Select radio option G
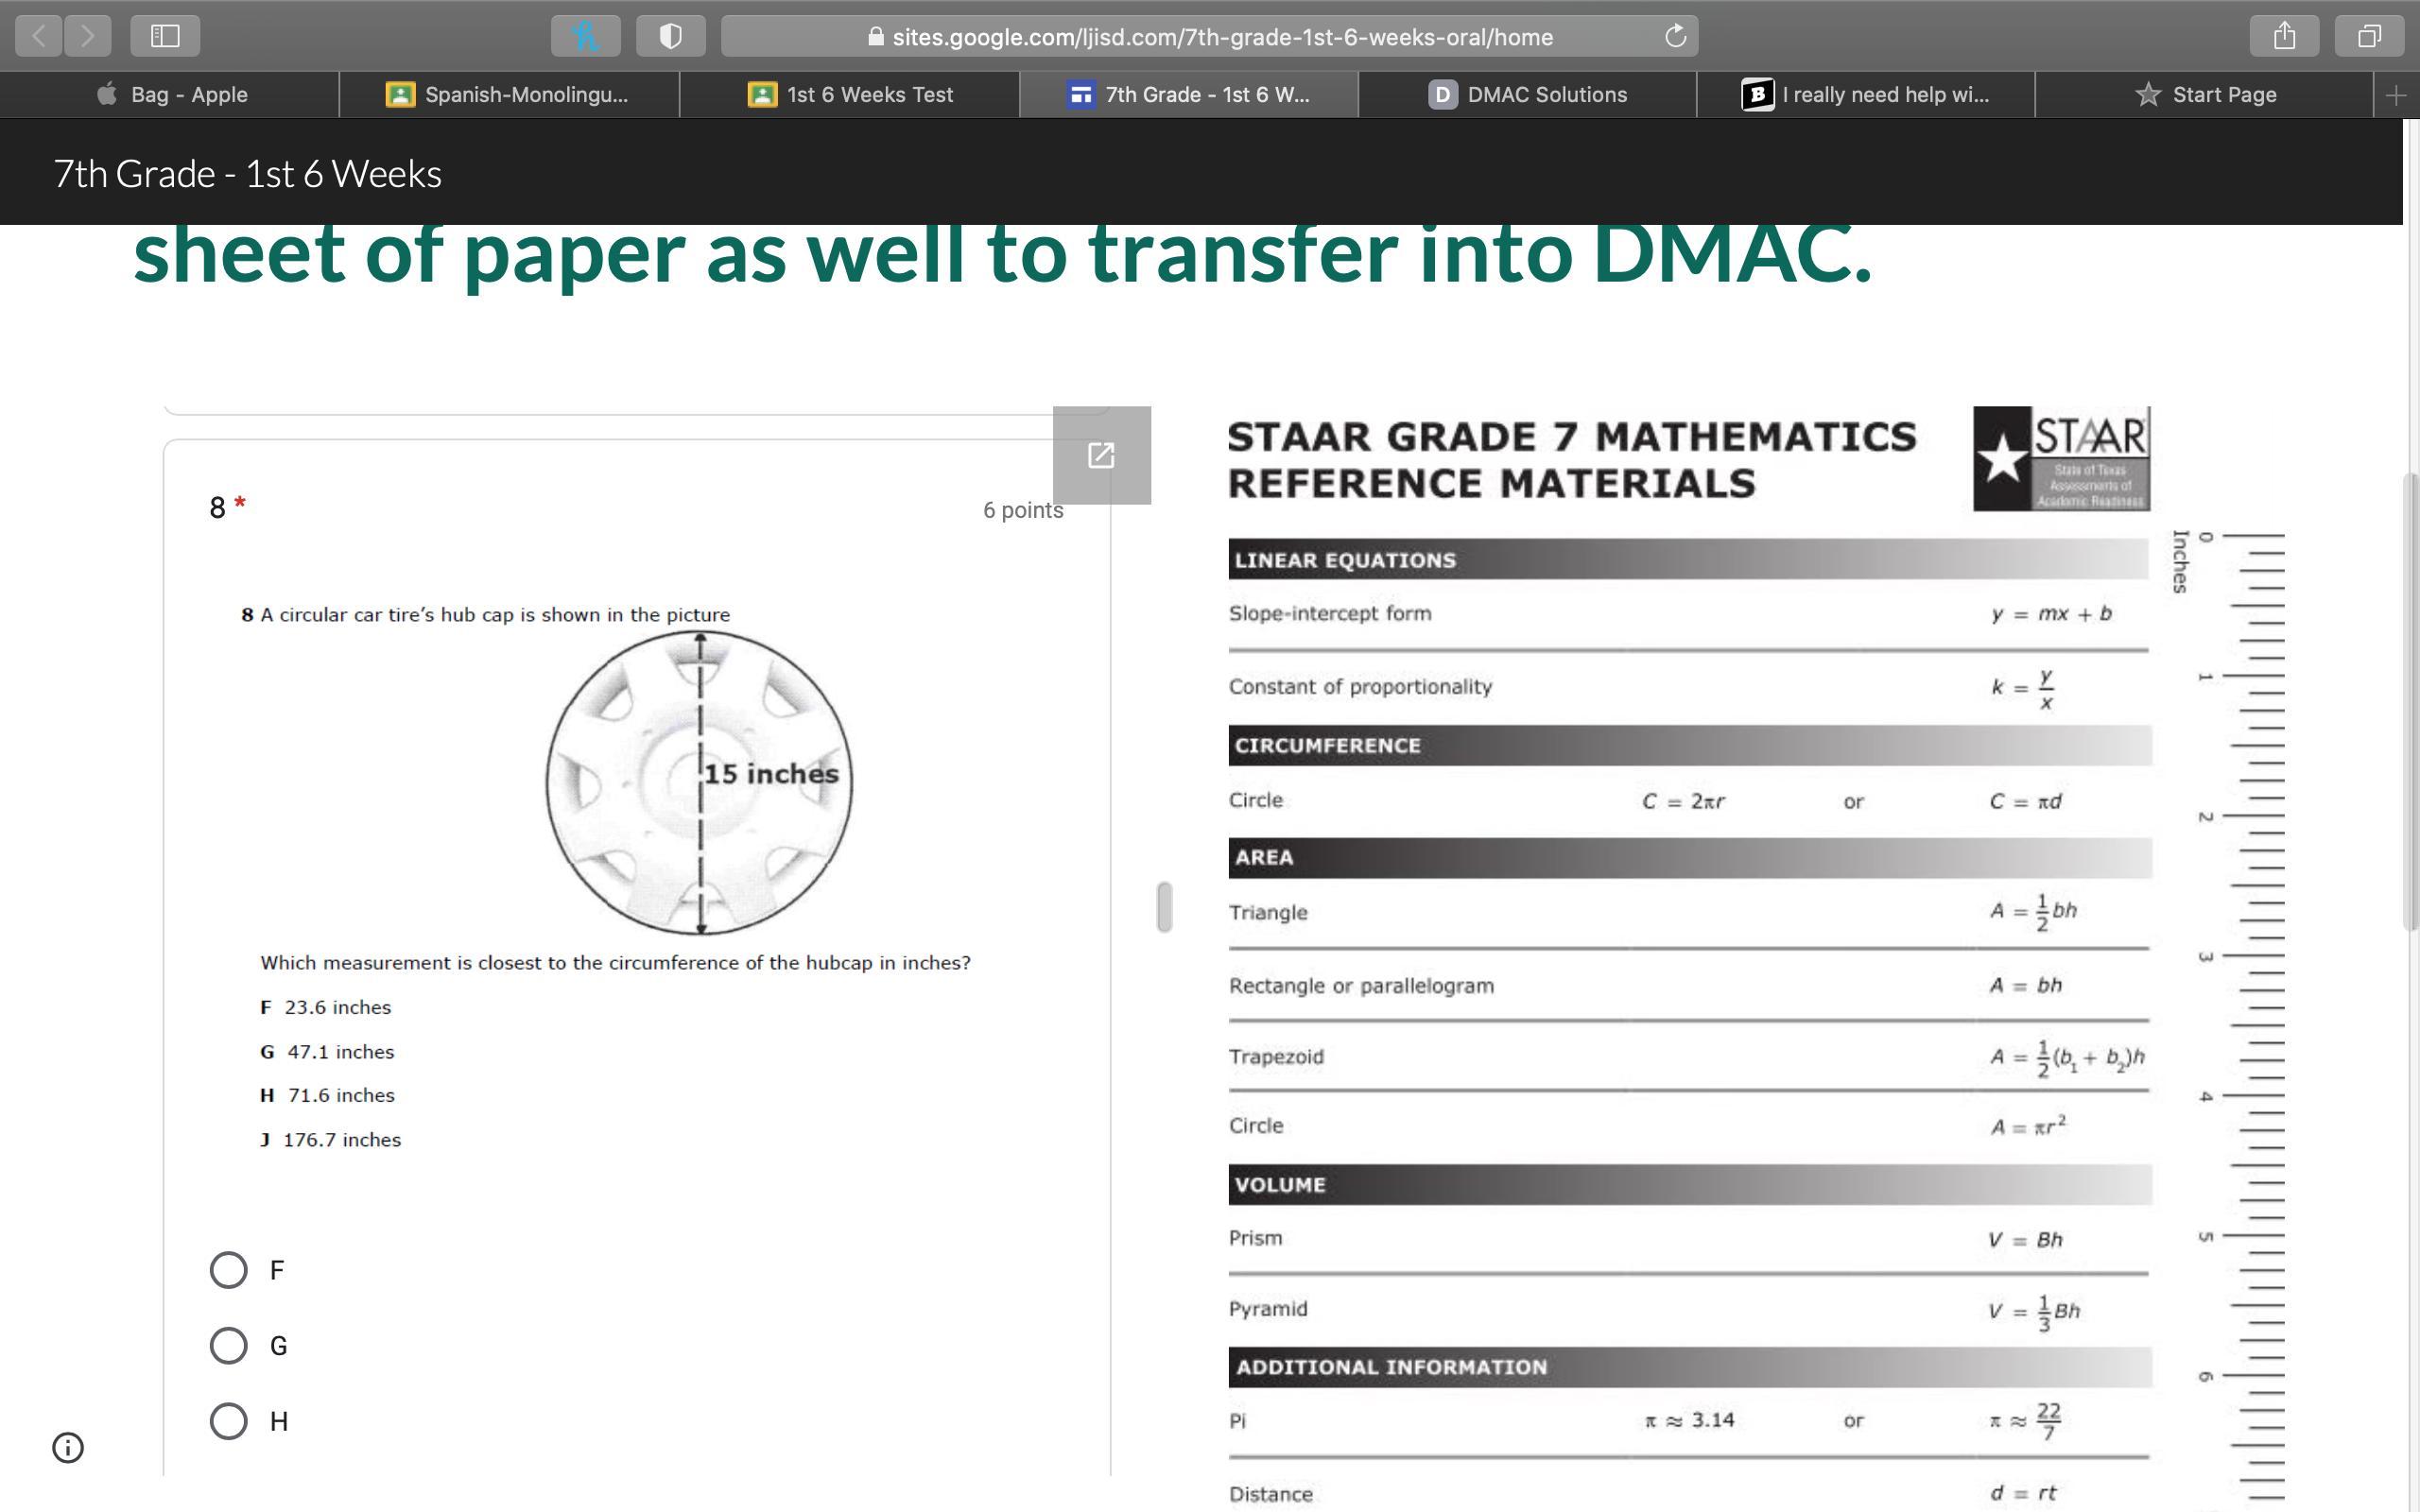The width and height of the screenshot is (2420, 1512). pos(229,1345)
